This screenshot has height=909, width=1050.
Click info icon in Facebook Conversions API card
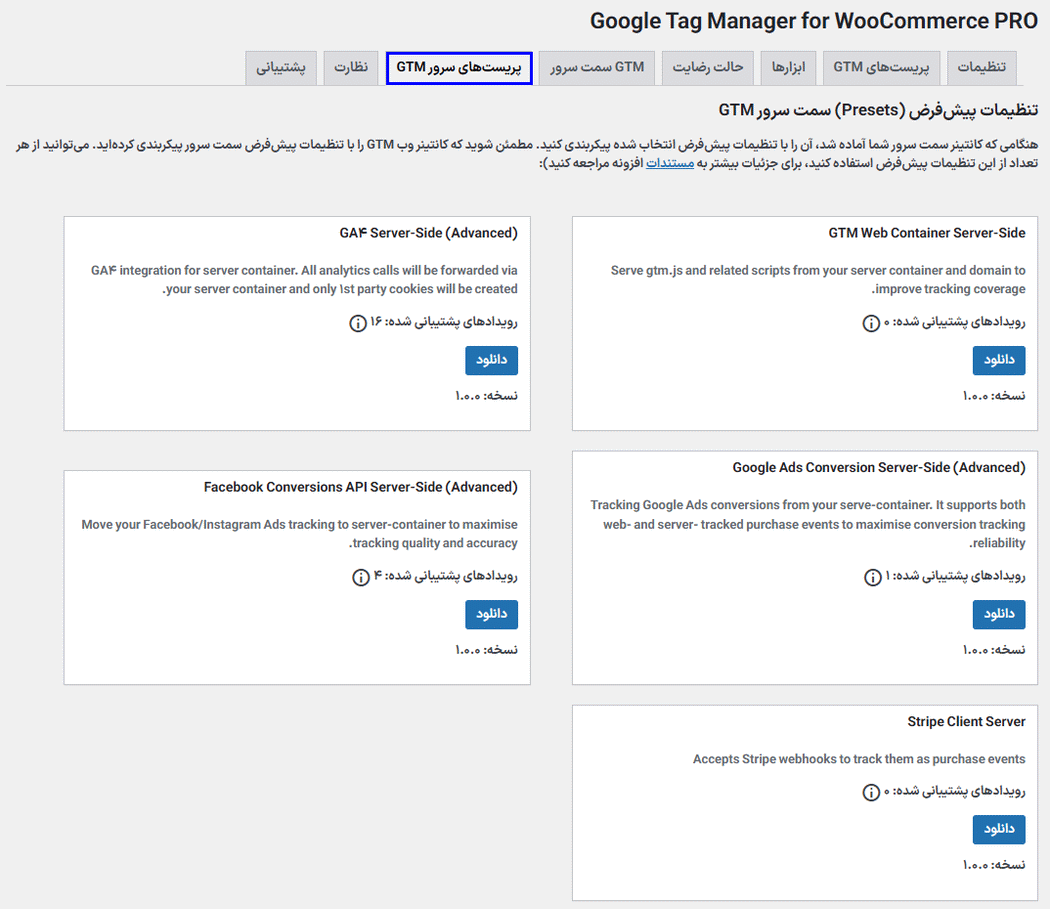point(361,577)
